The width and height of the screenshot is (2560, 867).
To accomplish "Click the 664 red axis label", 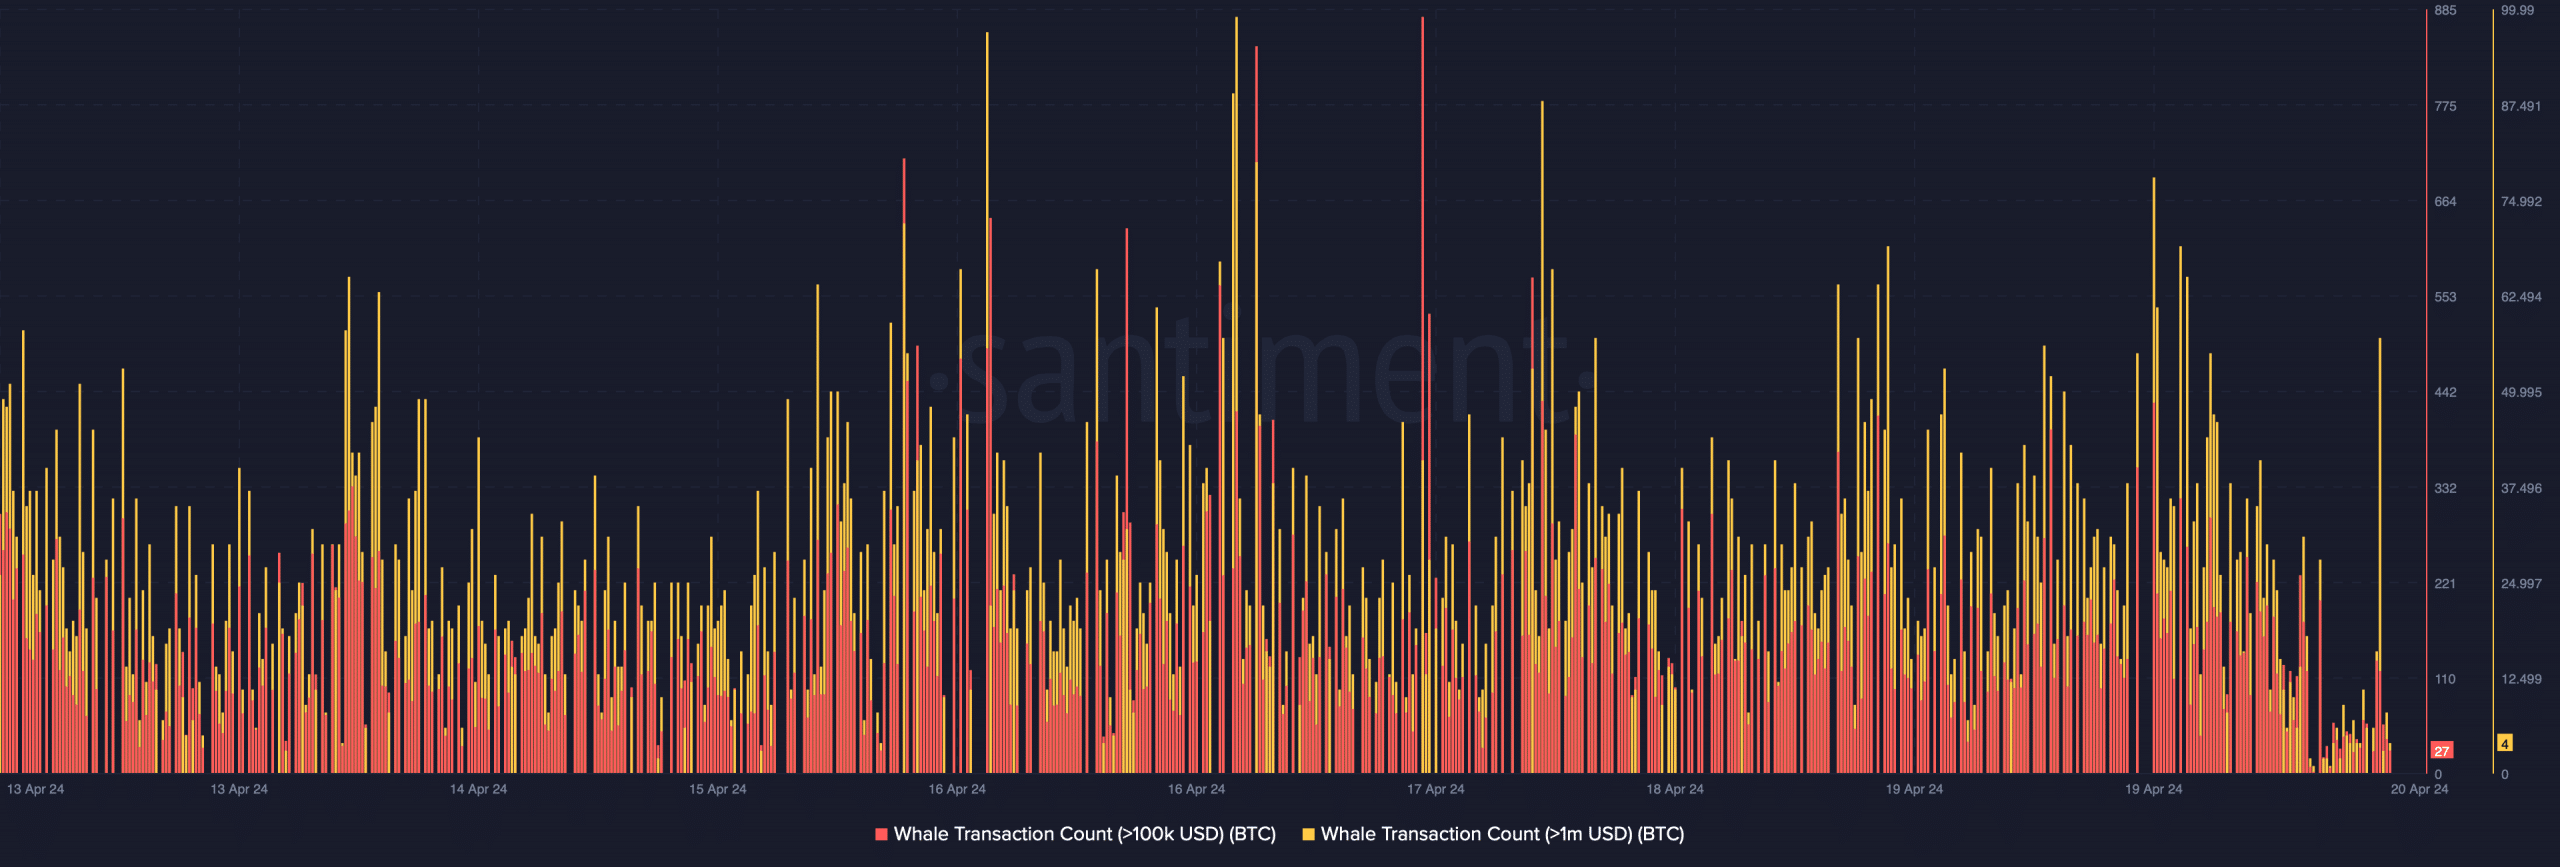I will 2445,201.
